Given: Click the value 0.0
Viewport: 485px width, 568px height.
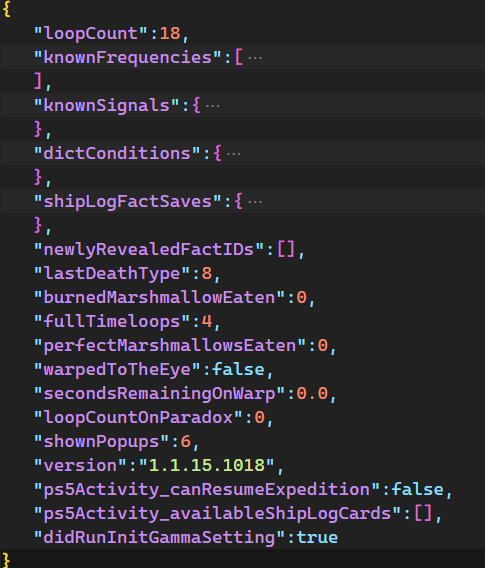Looking at the screenshot, I should [x=312, y=393].
